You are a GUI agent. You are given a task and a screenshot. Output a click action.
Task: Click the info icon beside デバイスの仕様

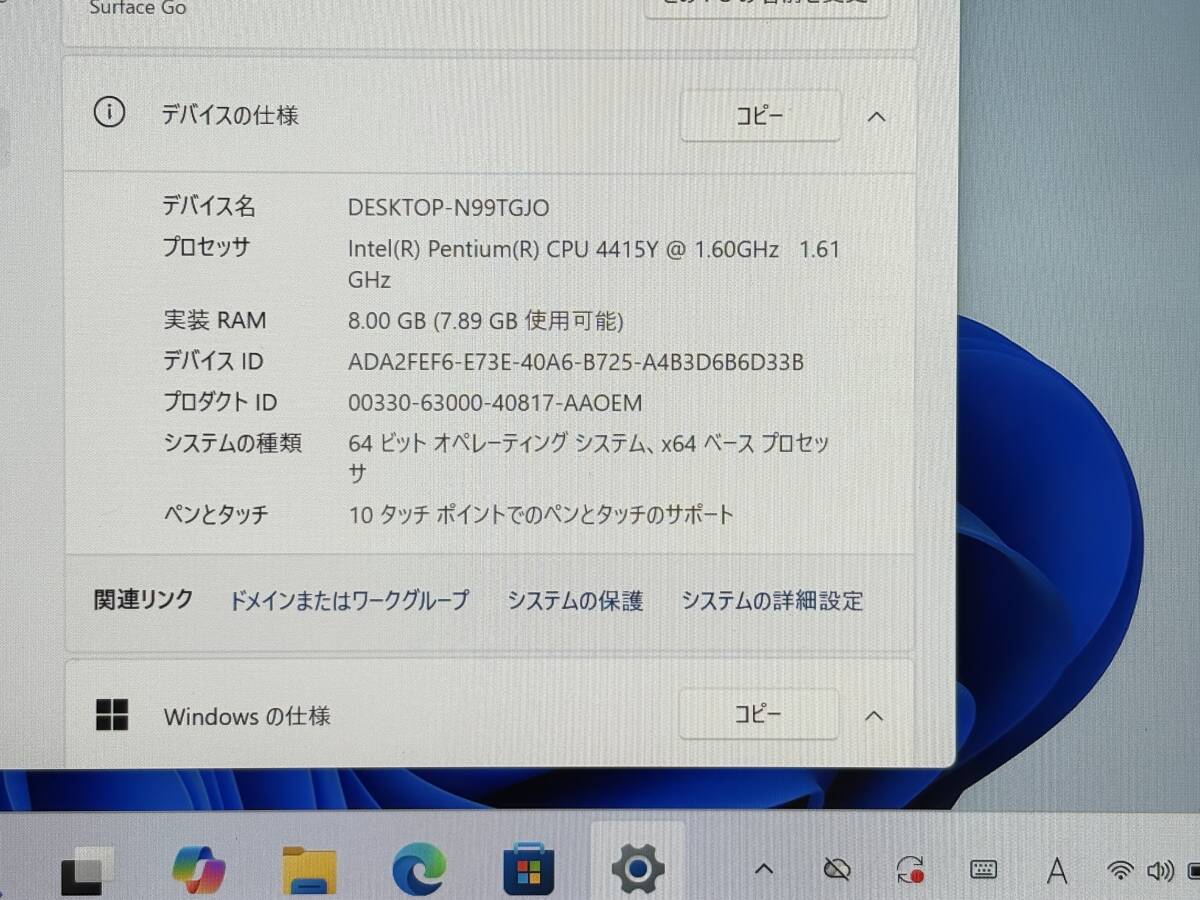pyautogui.click(x=109, y=113)
